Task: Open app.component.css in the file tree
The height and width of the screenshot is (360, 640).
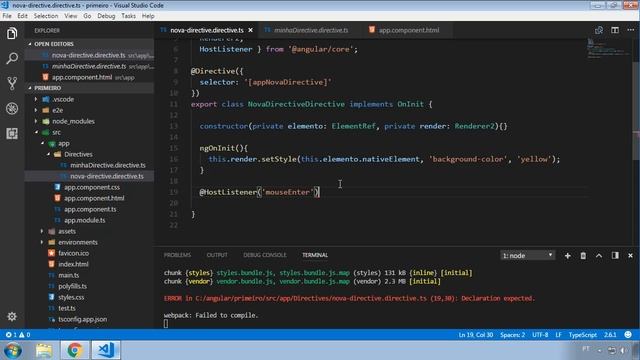Action: pos(91,187)
